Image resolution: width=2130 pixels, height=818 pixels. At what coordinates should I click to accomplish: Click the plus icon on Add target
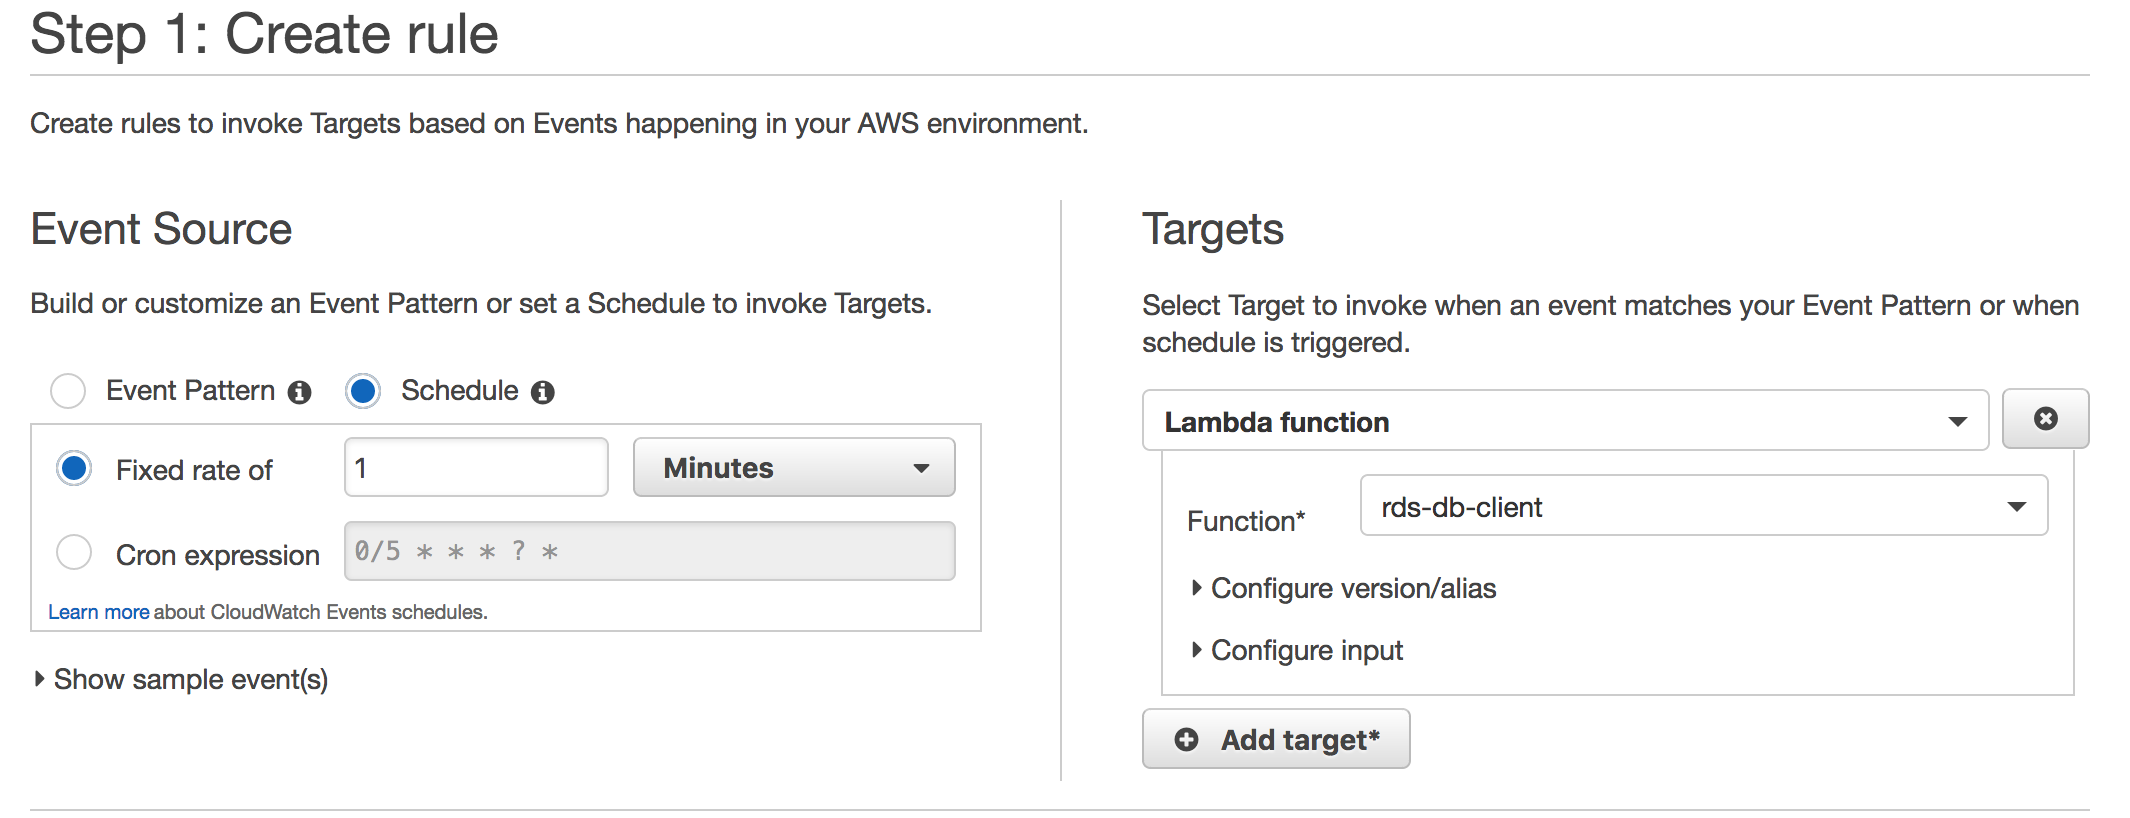point(1186,739)
